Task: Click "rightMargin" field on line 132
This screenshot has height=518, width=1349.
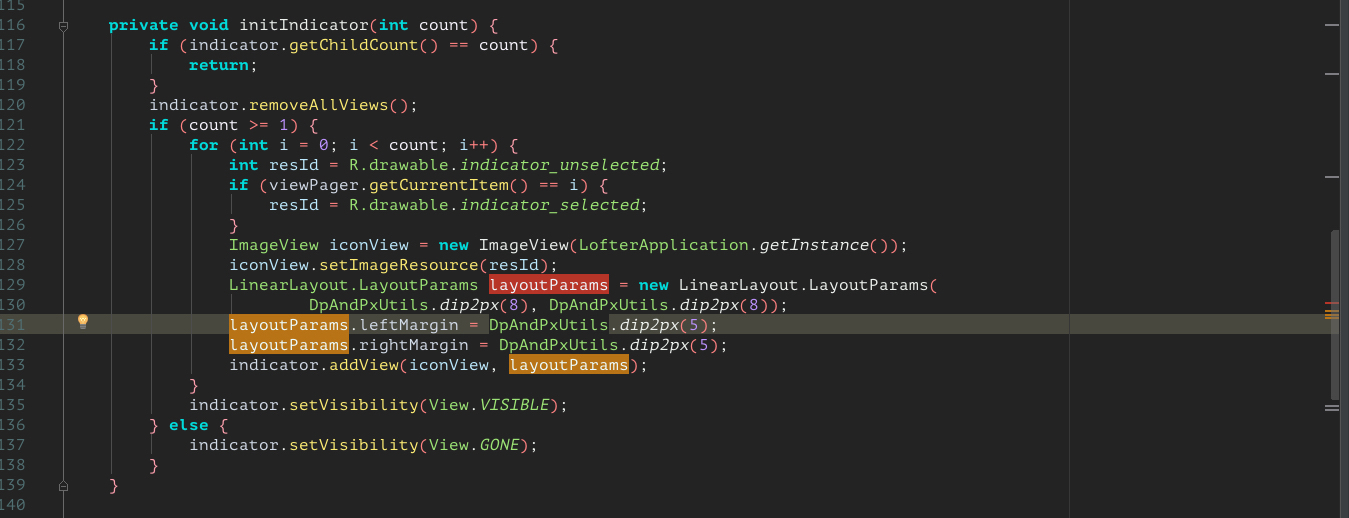Action: click(x=414, y=345)
